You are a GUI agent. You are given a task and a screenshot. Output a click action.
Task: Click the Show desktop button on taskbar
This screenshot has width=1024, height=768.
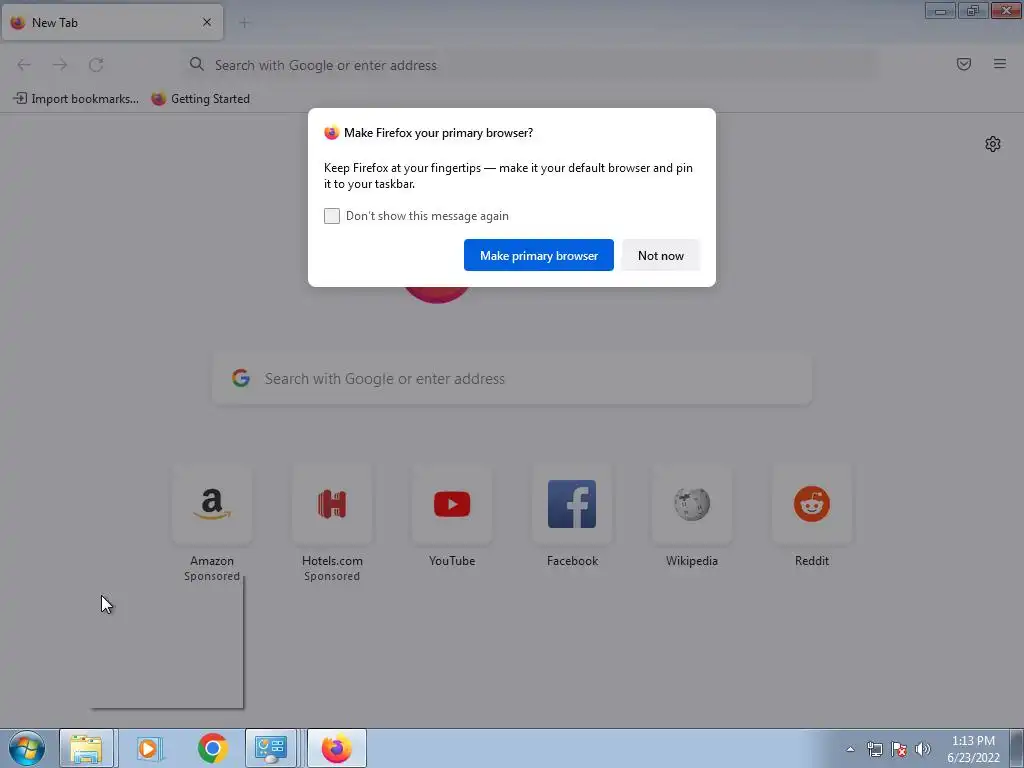click(x=1017, y=748)
